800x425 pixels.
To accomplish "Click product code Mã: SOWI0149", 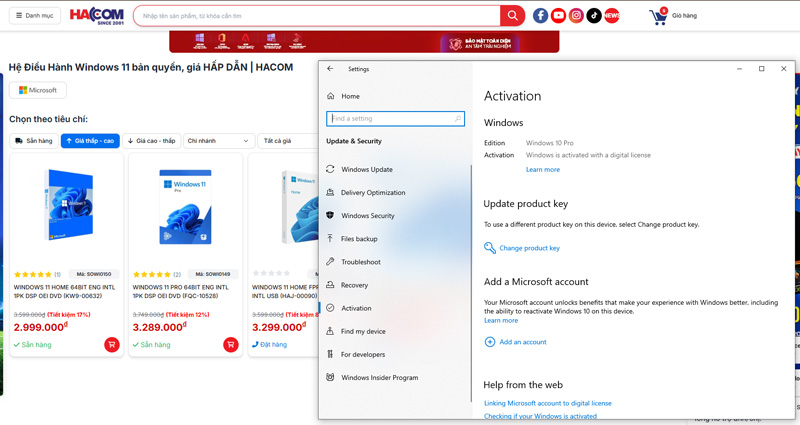I will click(213, 274).
